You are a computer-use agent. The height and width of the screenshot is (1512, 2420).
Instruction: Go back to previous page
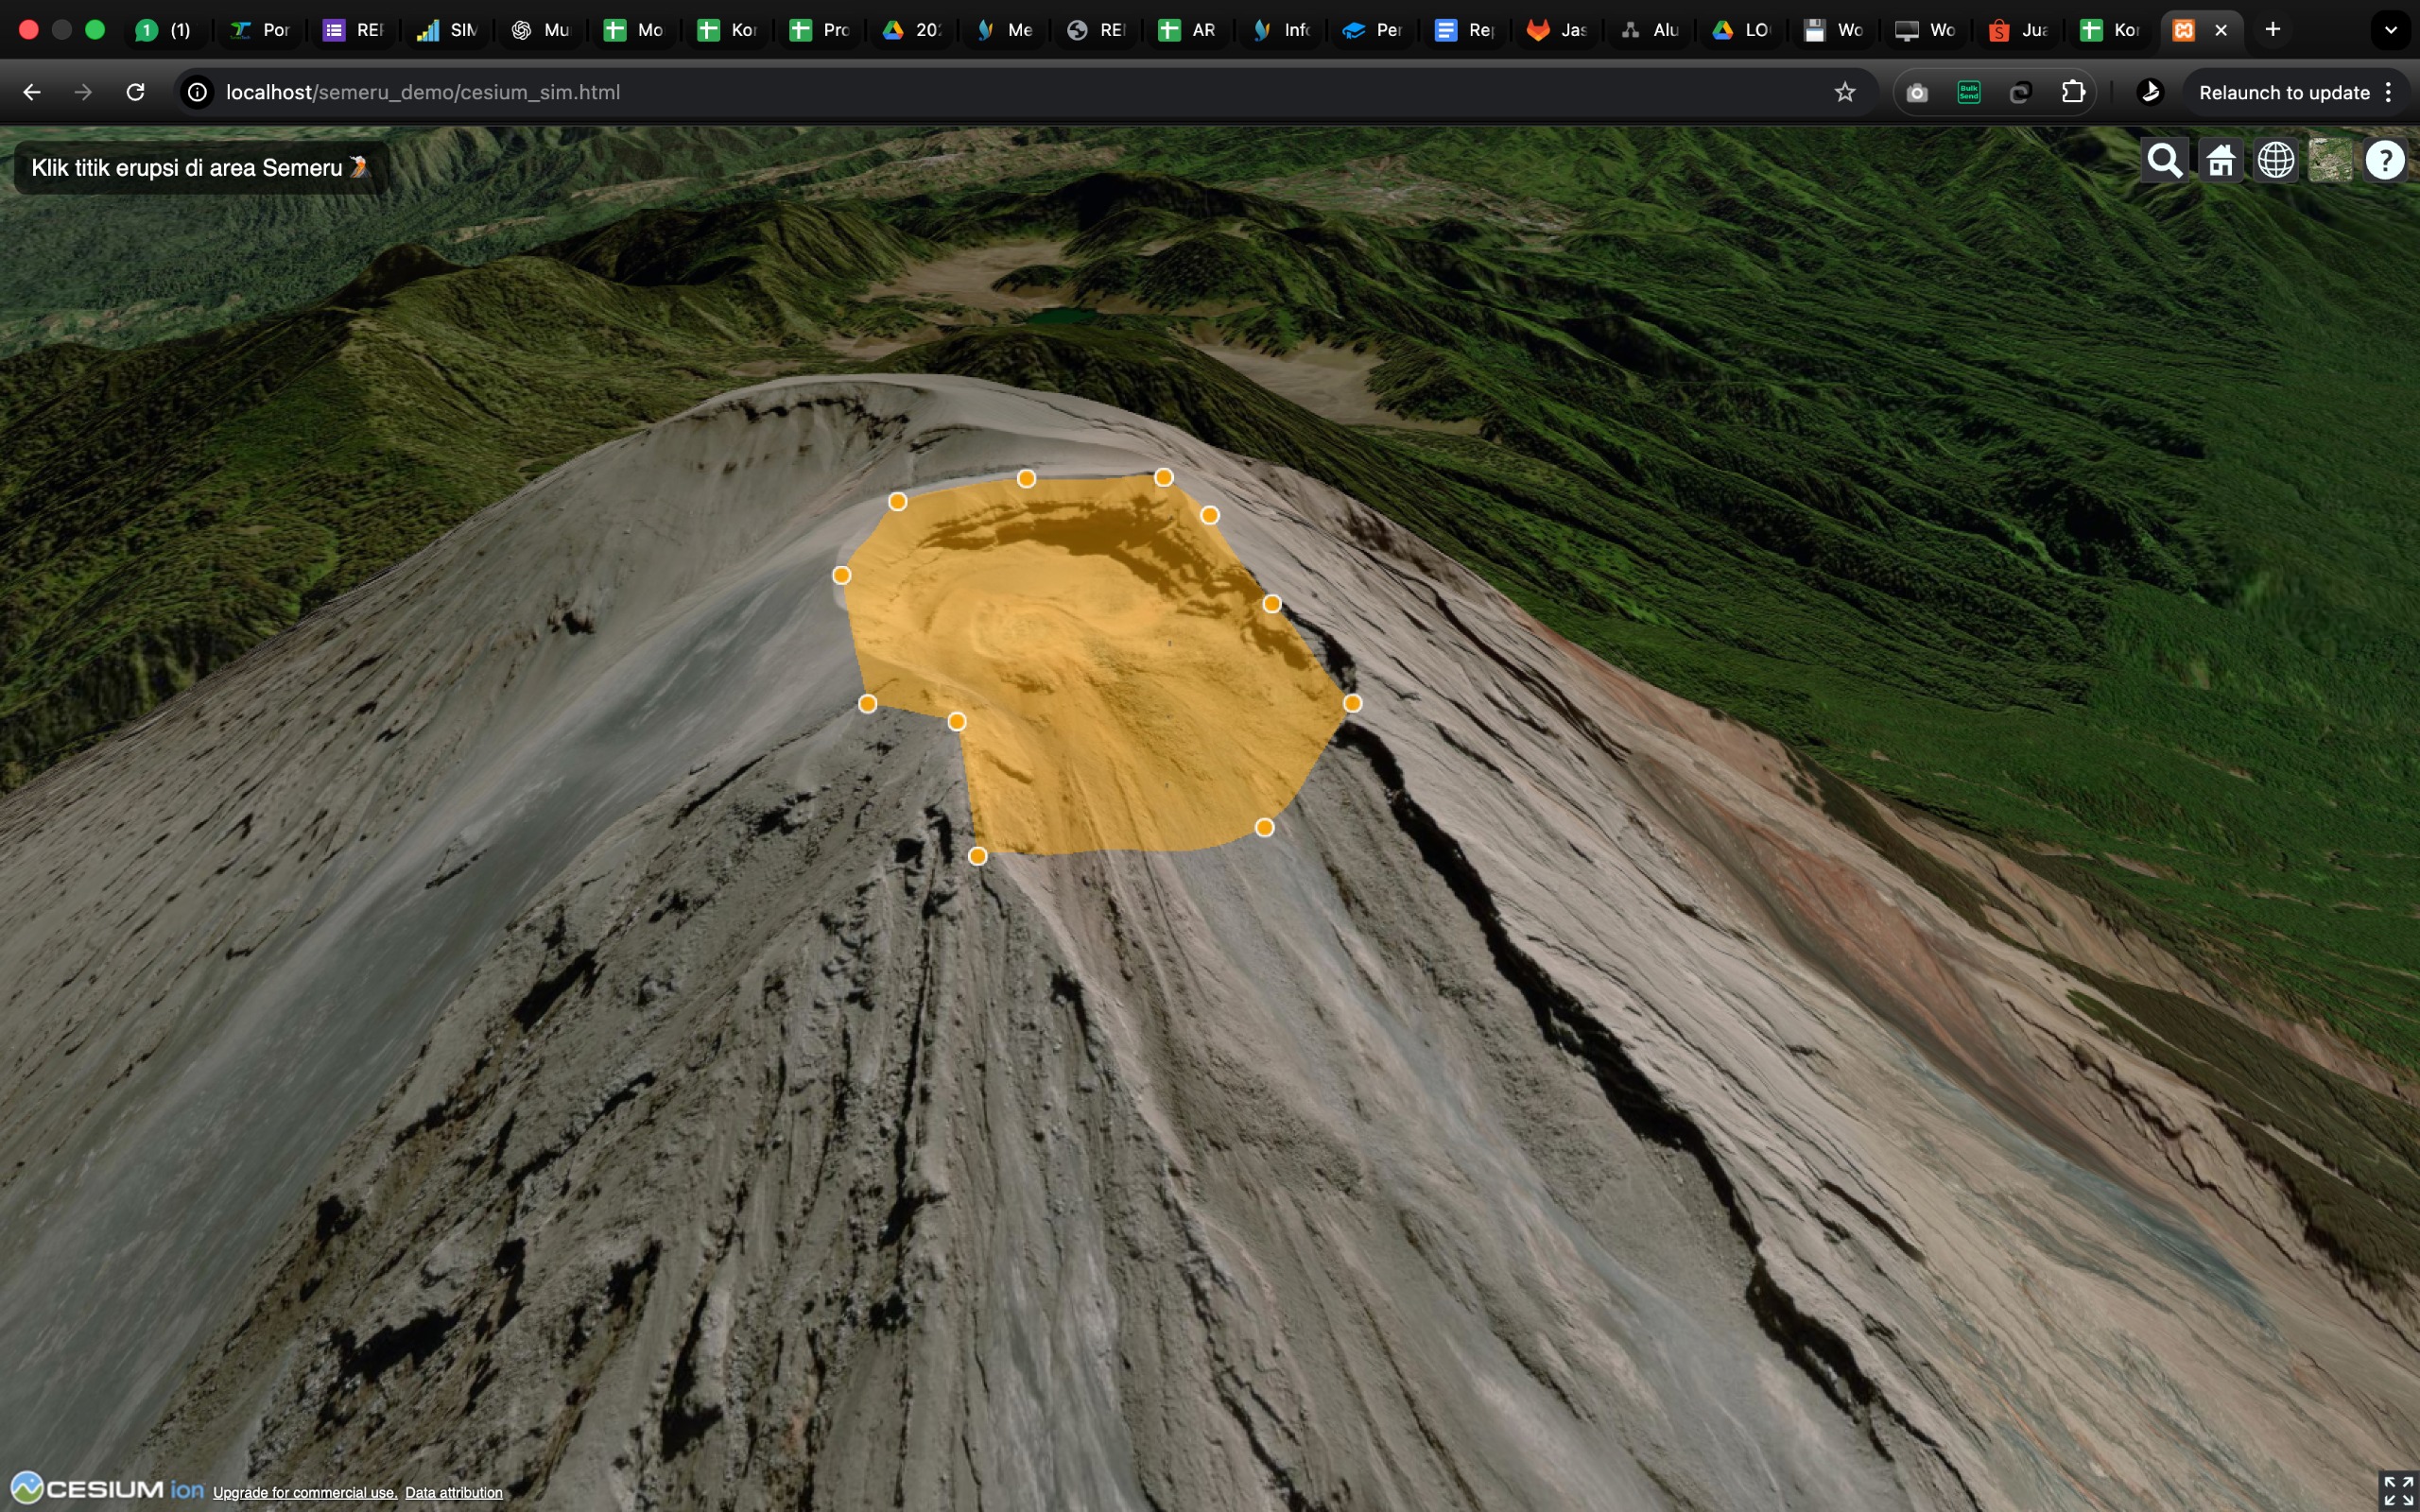click(32, 92)
